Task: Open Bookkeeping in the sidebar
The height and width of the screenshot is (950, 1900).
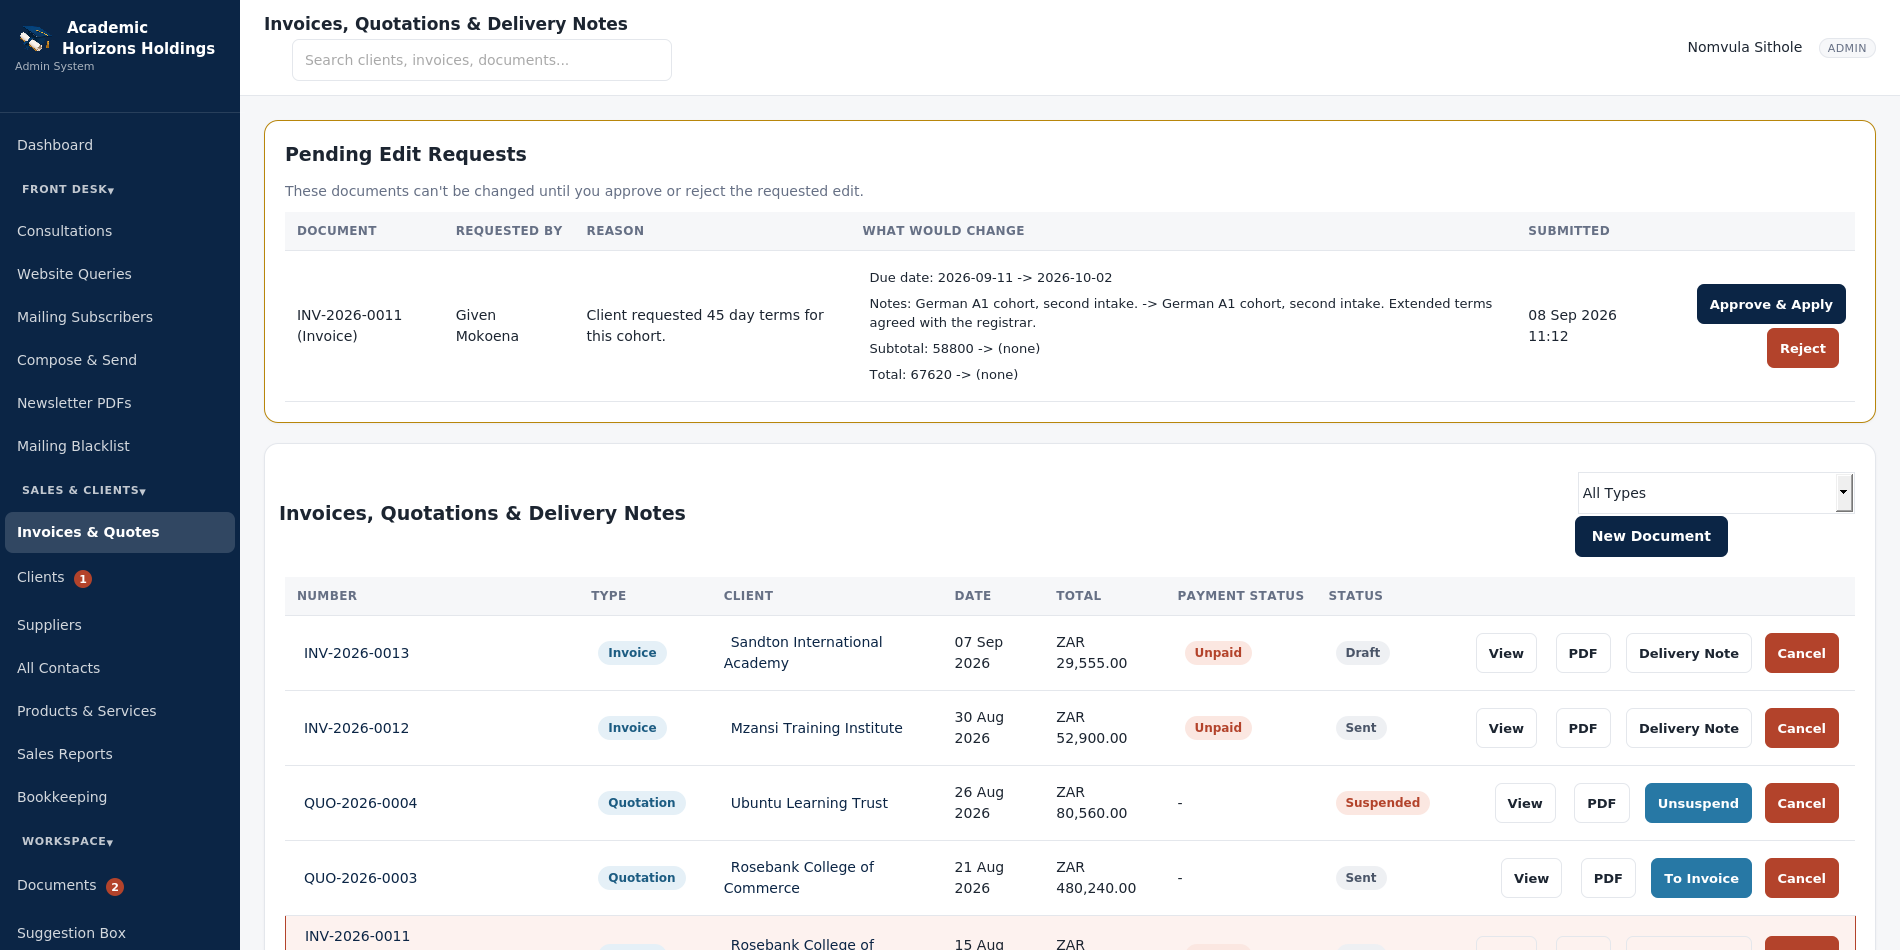Action: pyautogui.click(x=120, y=797)
